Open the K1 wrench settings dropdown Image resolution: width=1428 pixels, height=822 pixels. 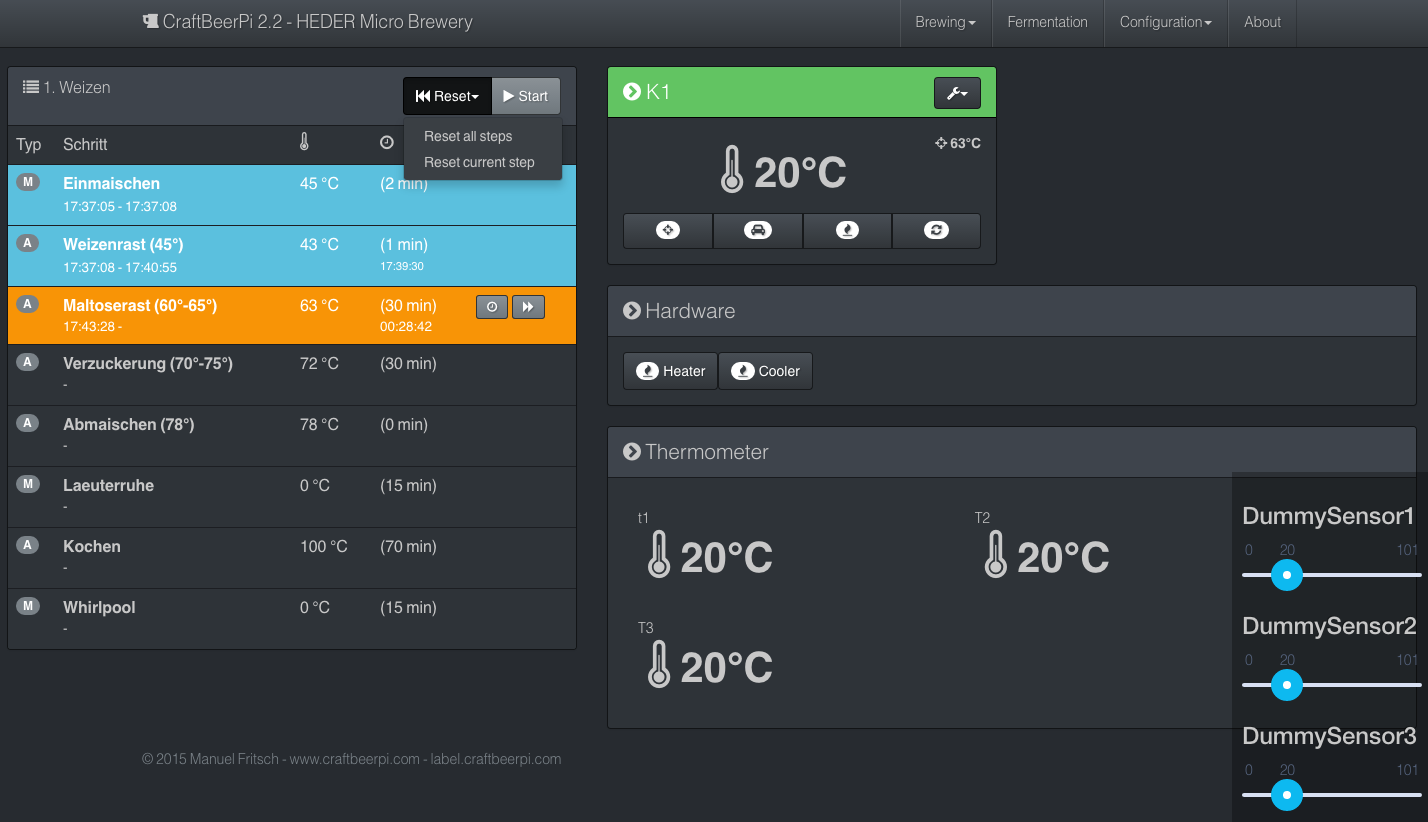(957, 93)
